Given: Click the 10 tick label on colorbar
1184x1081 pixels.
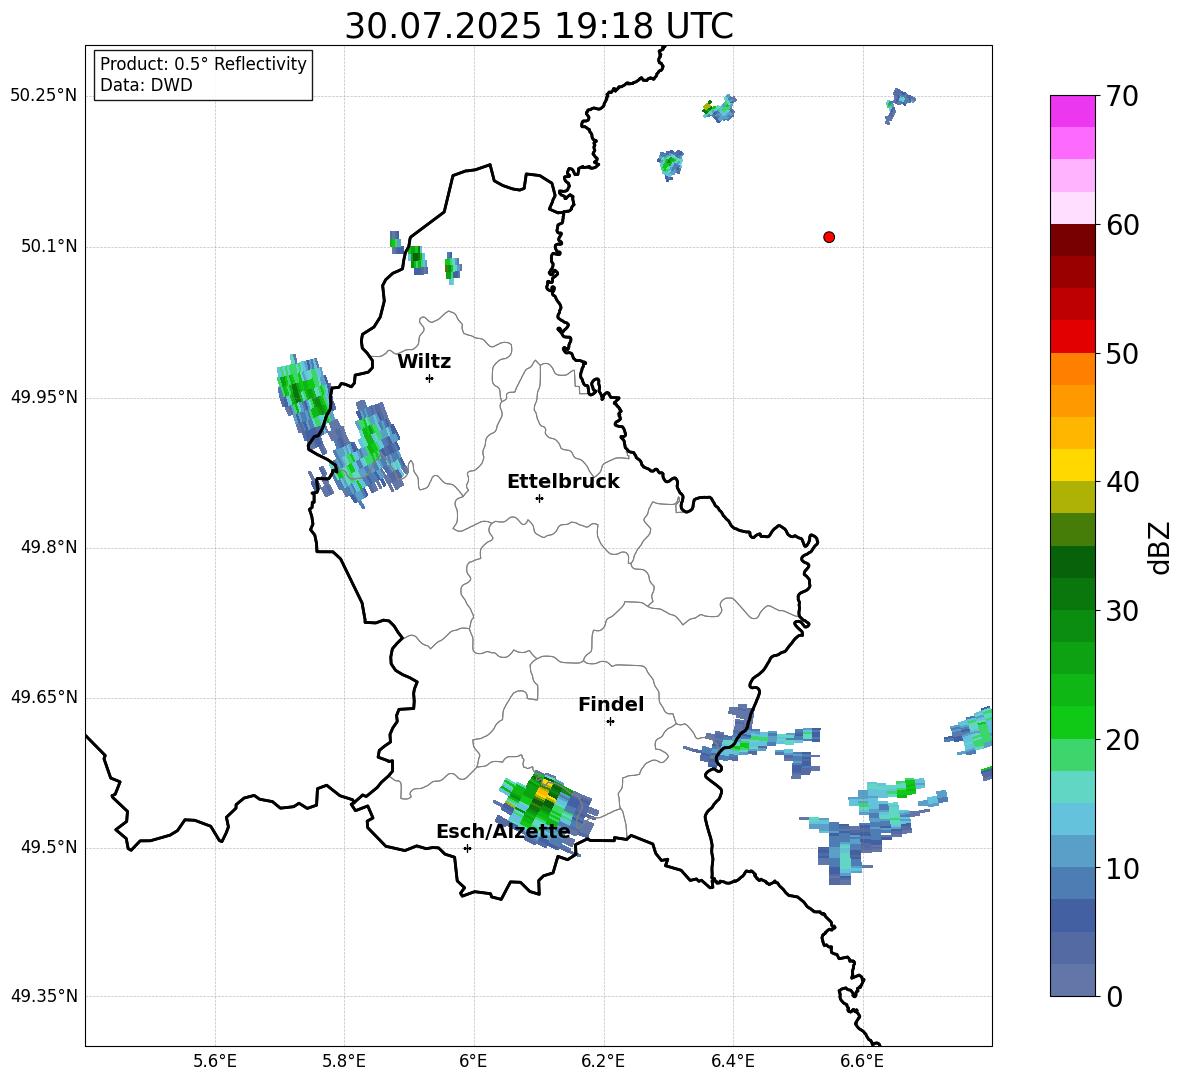Looking at the screenshot, I should coord(1122,869).
